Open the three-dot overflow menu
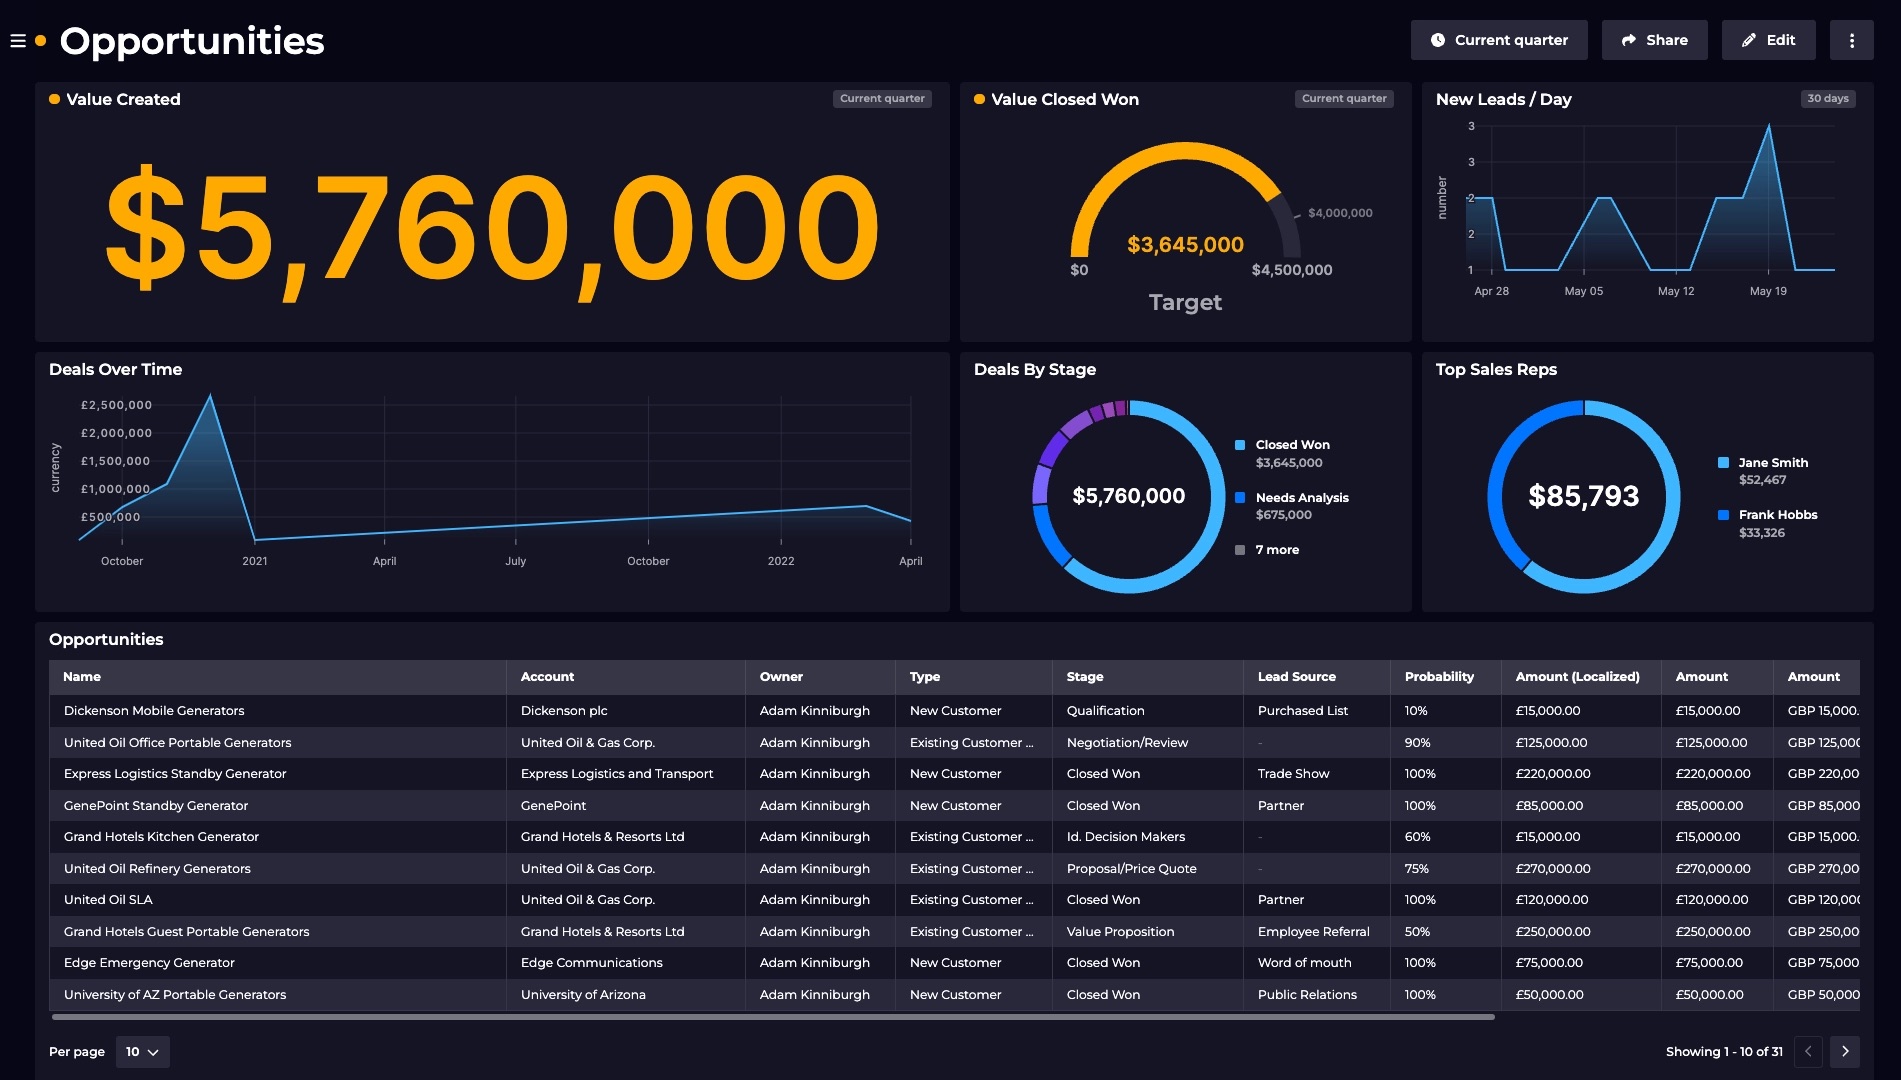 1852,40
